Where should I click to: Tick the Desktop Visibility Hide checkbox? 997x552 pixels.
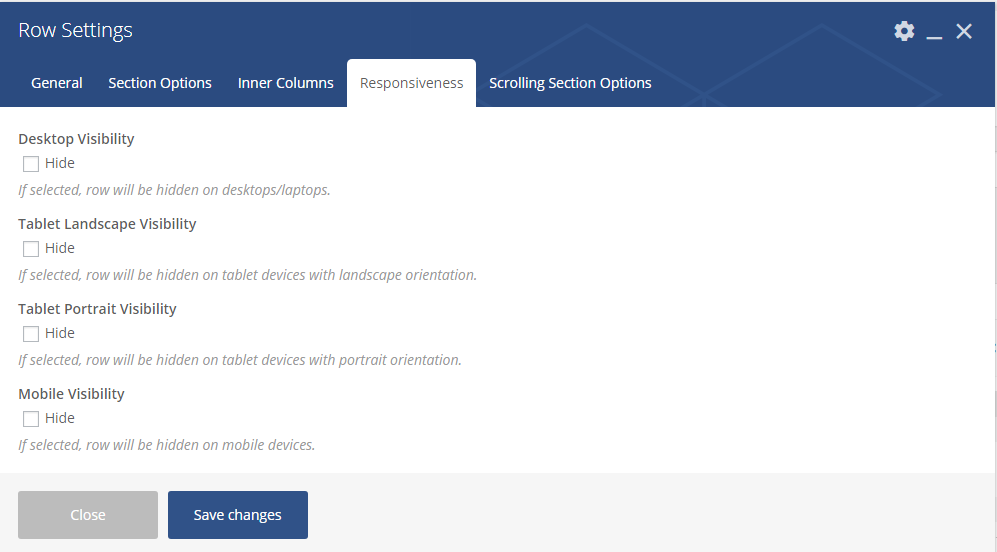(x=31, y=164)
